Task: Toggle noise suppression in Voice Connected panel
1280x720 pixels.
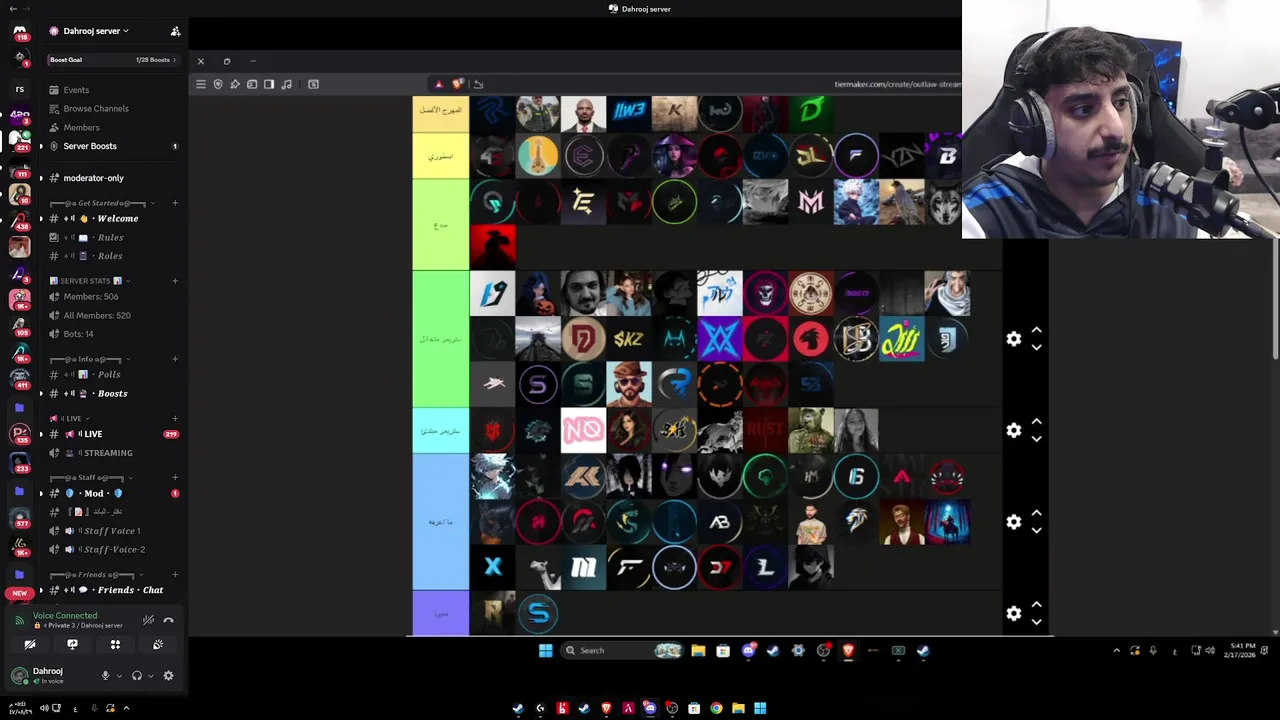Action: click(x=148, y=620)
